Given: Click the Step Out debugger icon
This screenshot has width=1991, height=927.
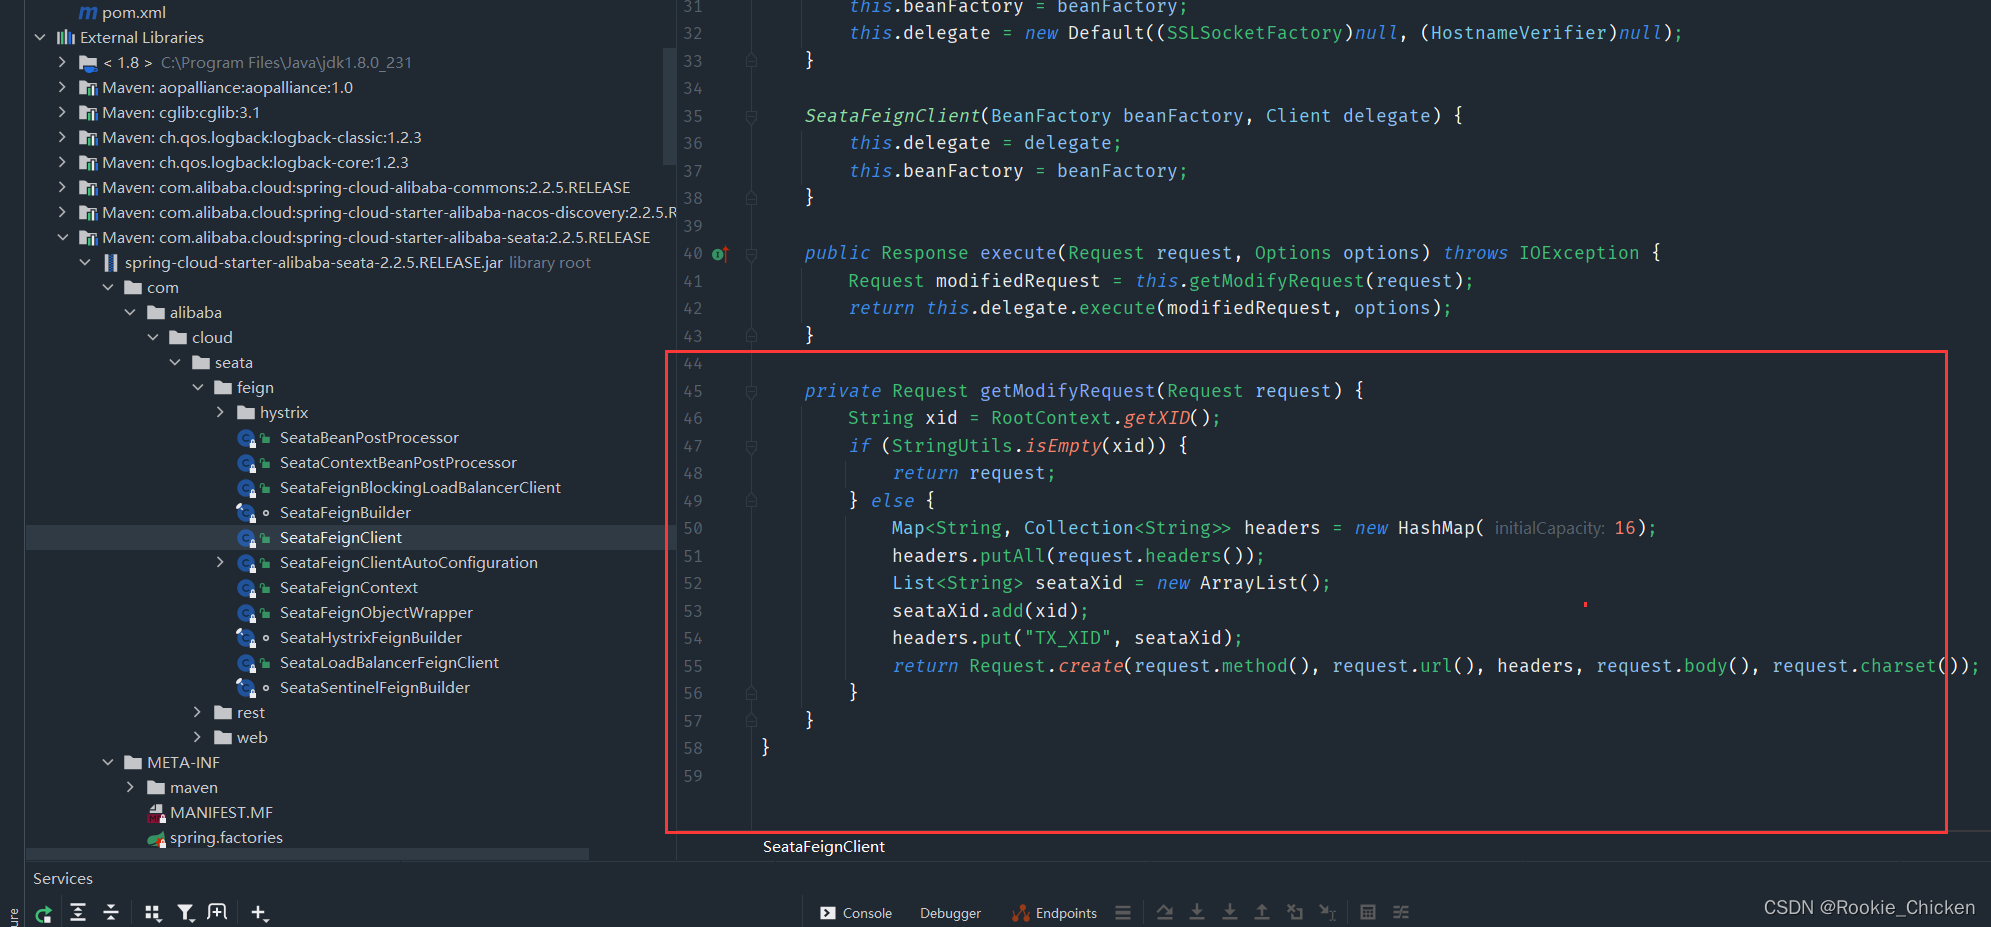Looking at the screenshot, I should pos(1262,912).
